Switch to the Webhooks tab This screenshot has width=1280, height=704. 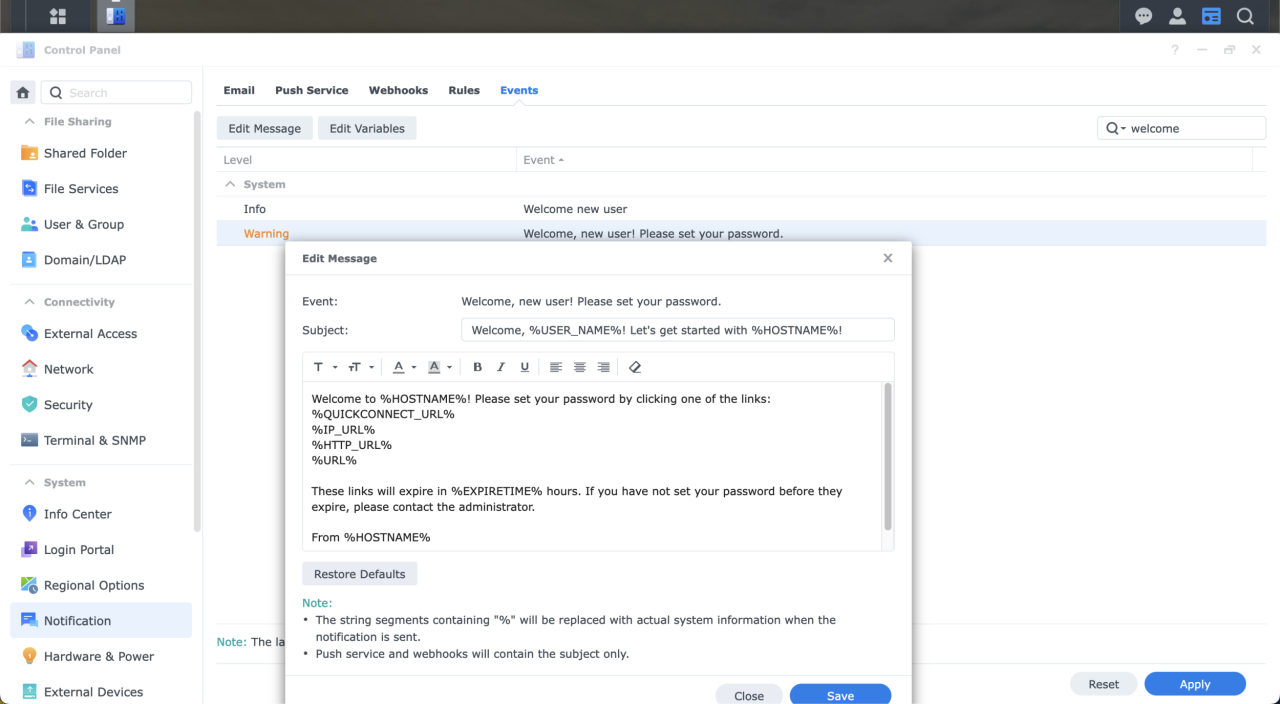click(398, 90)
